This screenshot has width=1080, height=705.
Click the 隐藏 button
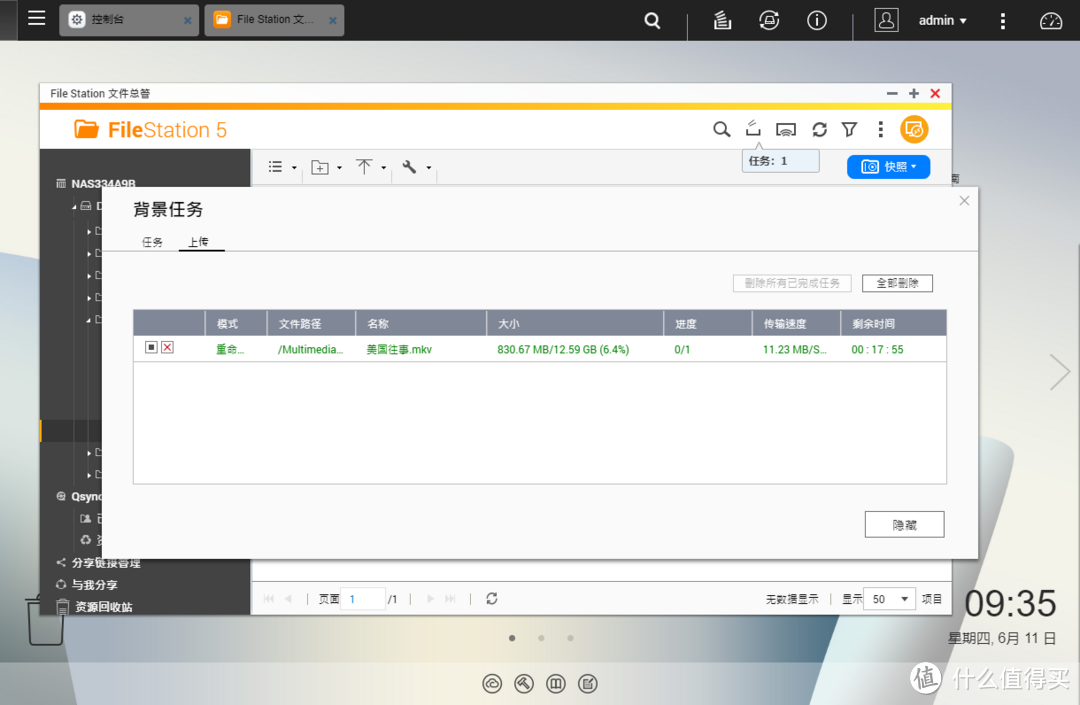tap(904, 525)
